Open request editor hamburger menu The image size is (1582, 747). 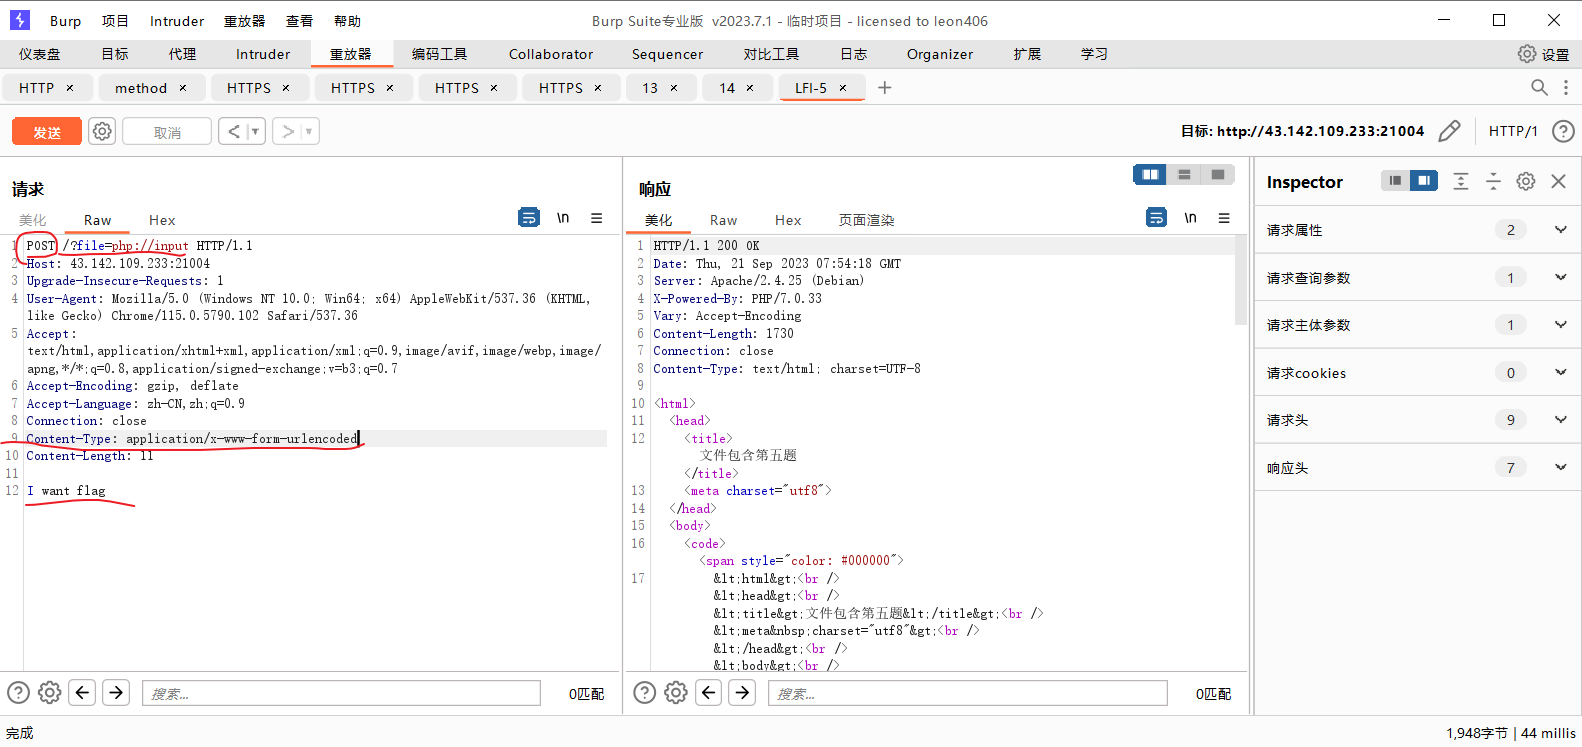pos(597,217)
